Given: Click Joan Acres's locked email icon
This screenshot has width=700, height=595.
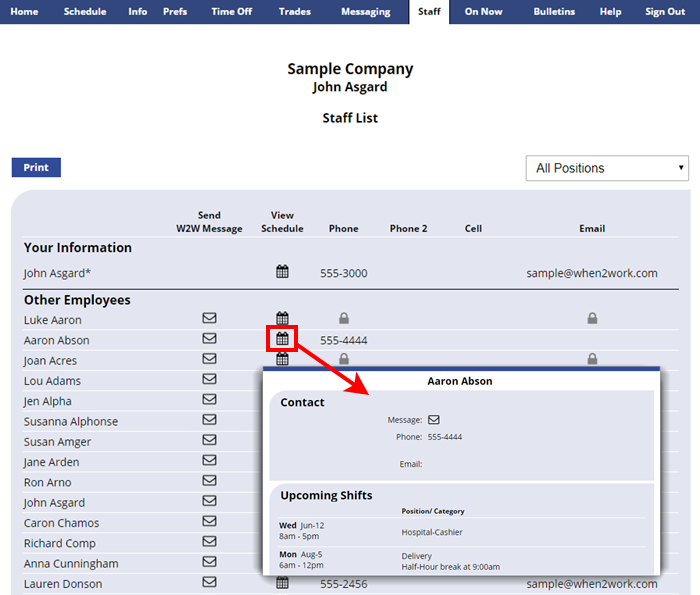Looking at the screenshot, I should [592, 359].
